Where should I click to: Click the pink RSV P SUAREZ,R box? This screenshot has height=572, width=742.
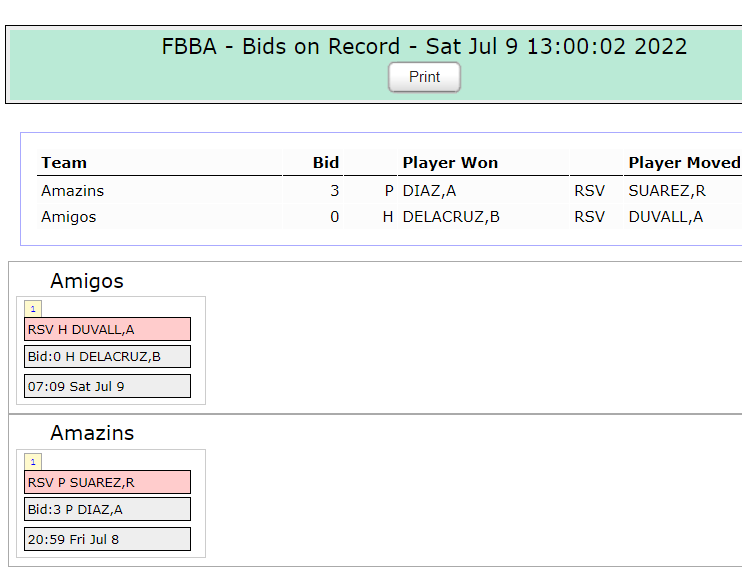coord(107,482)
